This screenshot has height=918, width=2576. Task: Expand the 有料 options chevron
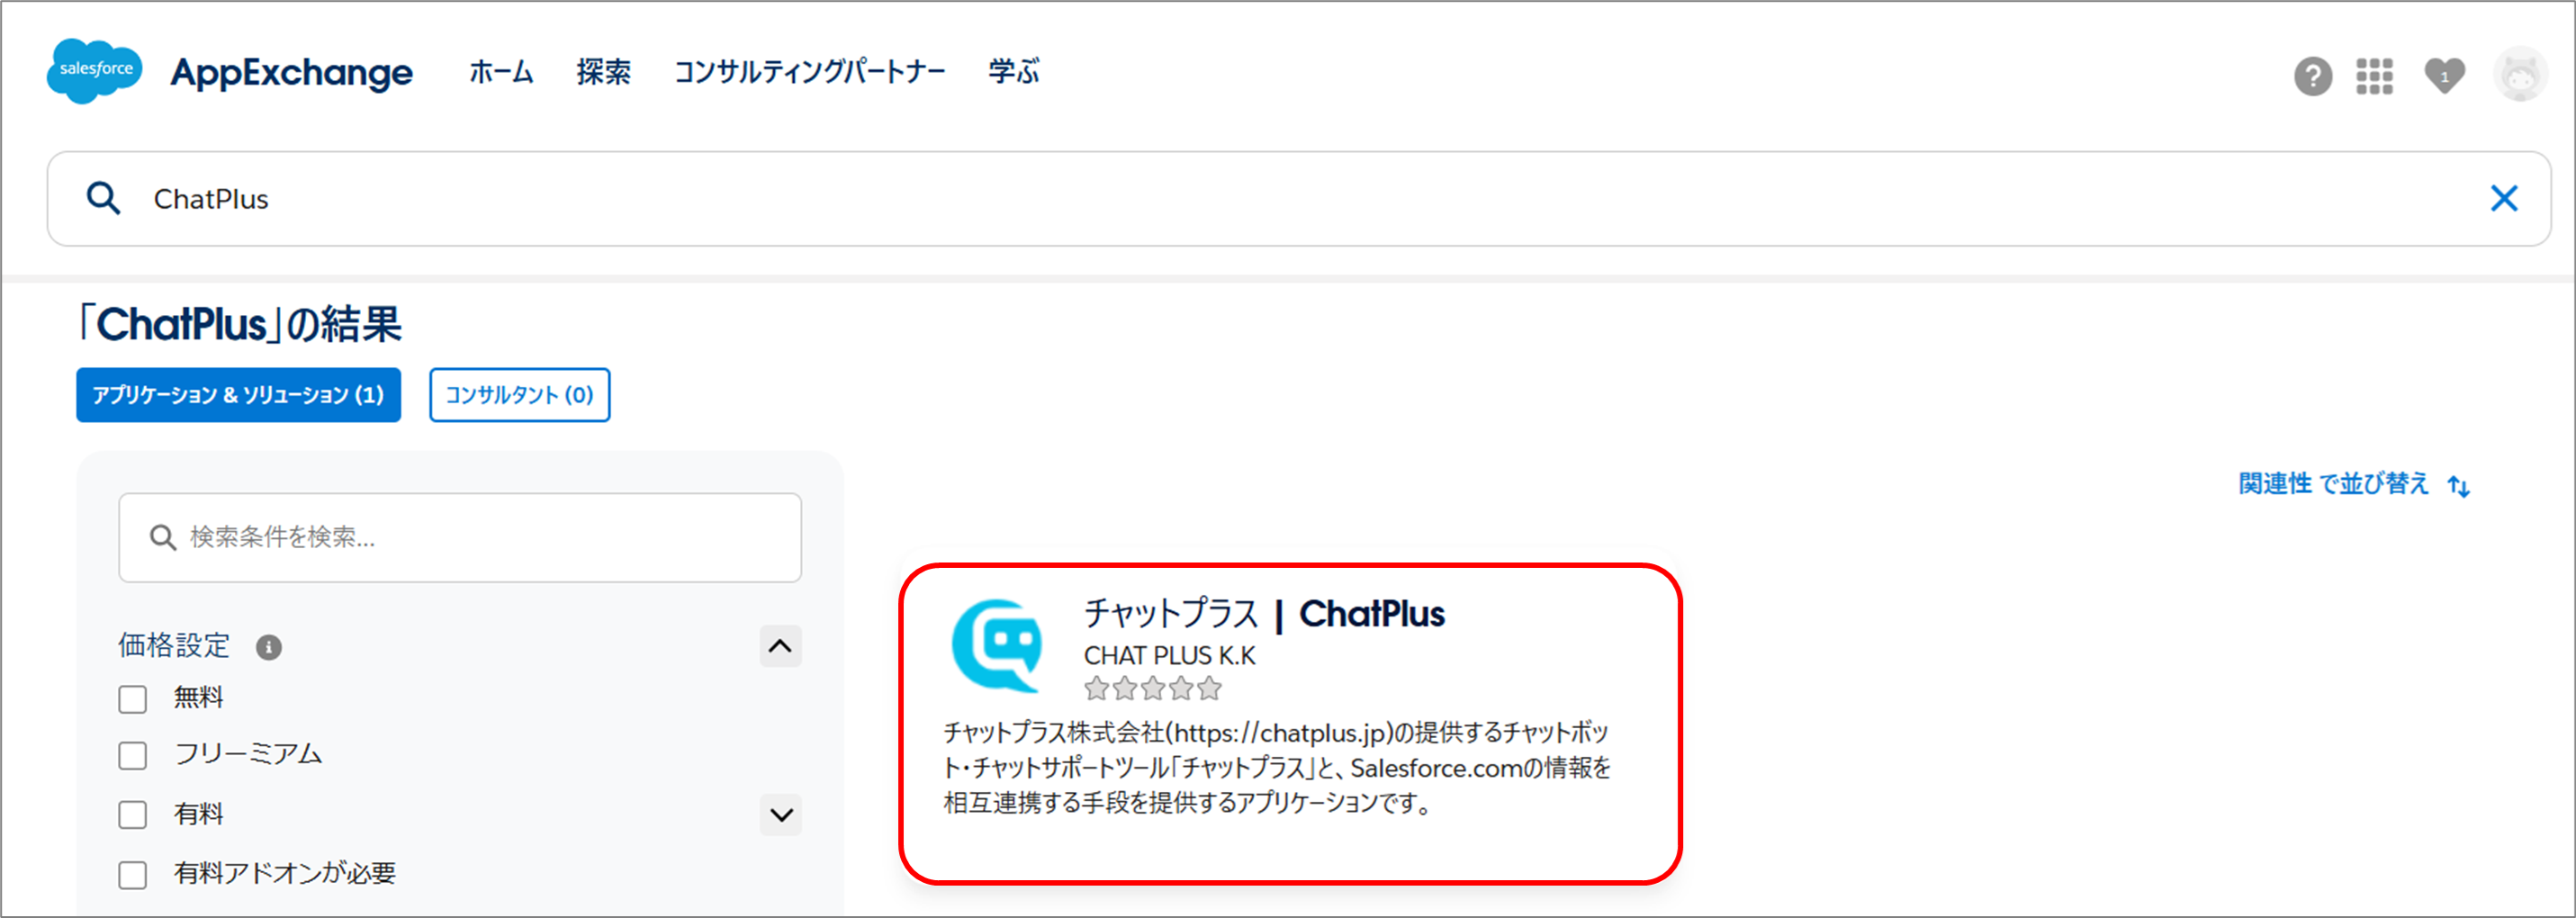click(781, 814)
